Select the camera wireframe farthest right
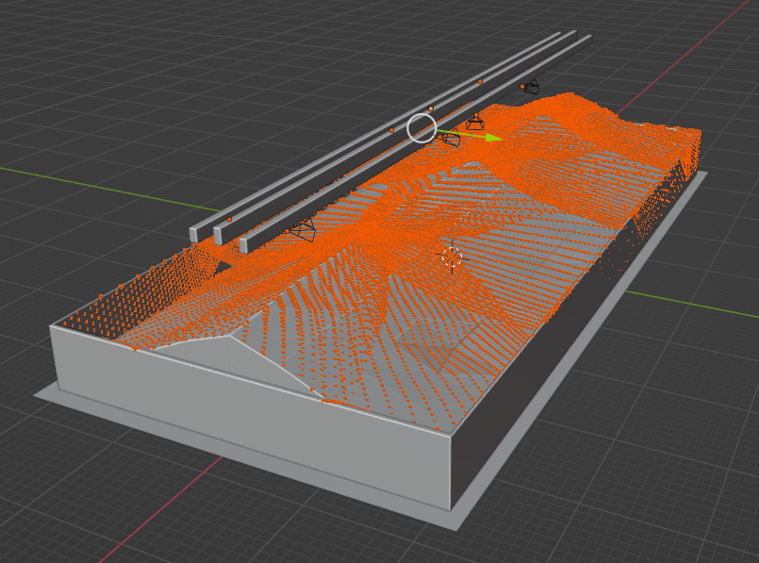Screen dimensions: 759x563 [x=531, y=88]
